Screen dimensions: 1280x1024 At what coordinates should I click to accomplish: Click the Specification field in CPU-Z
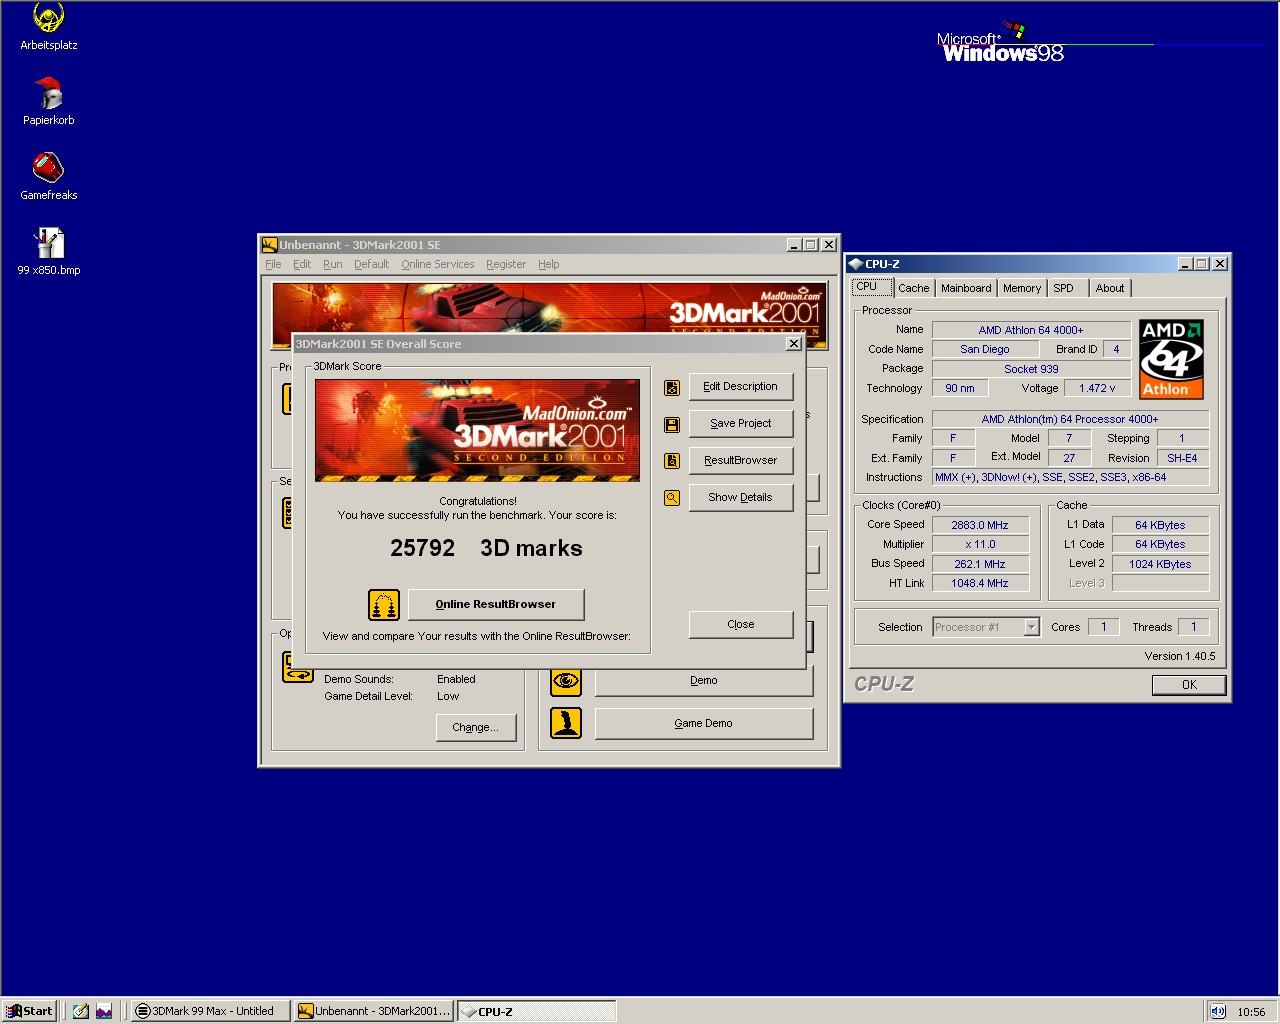1070,419
